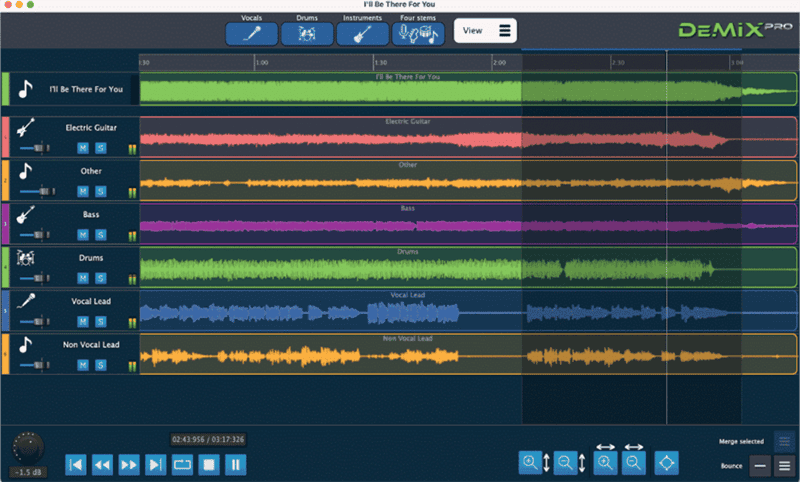
Task: Select the Vocal Lead track name
Action: click(x=91, y=301)
